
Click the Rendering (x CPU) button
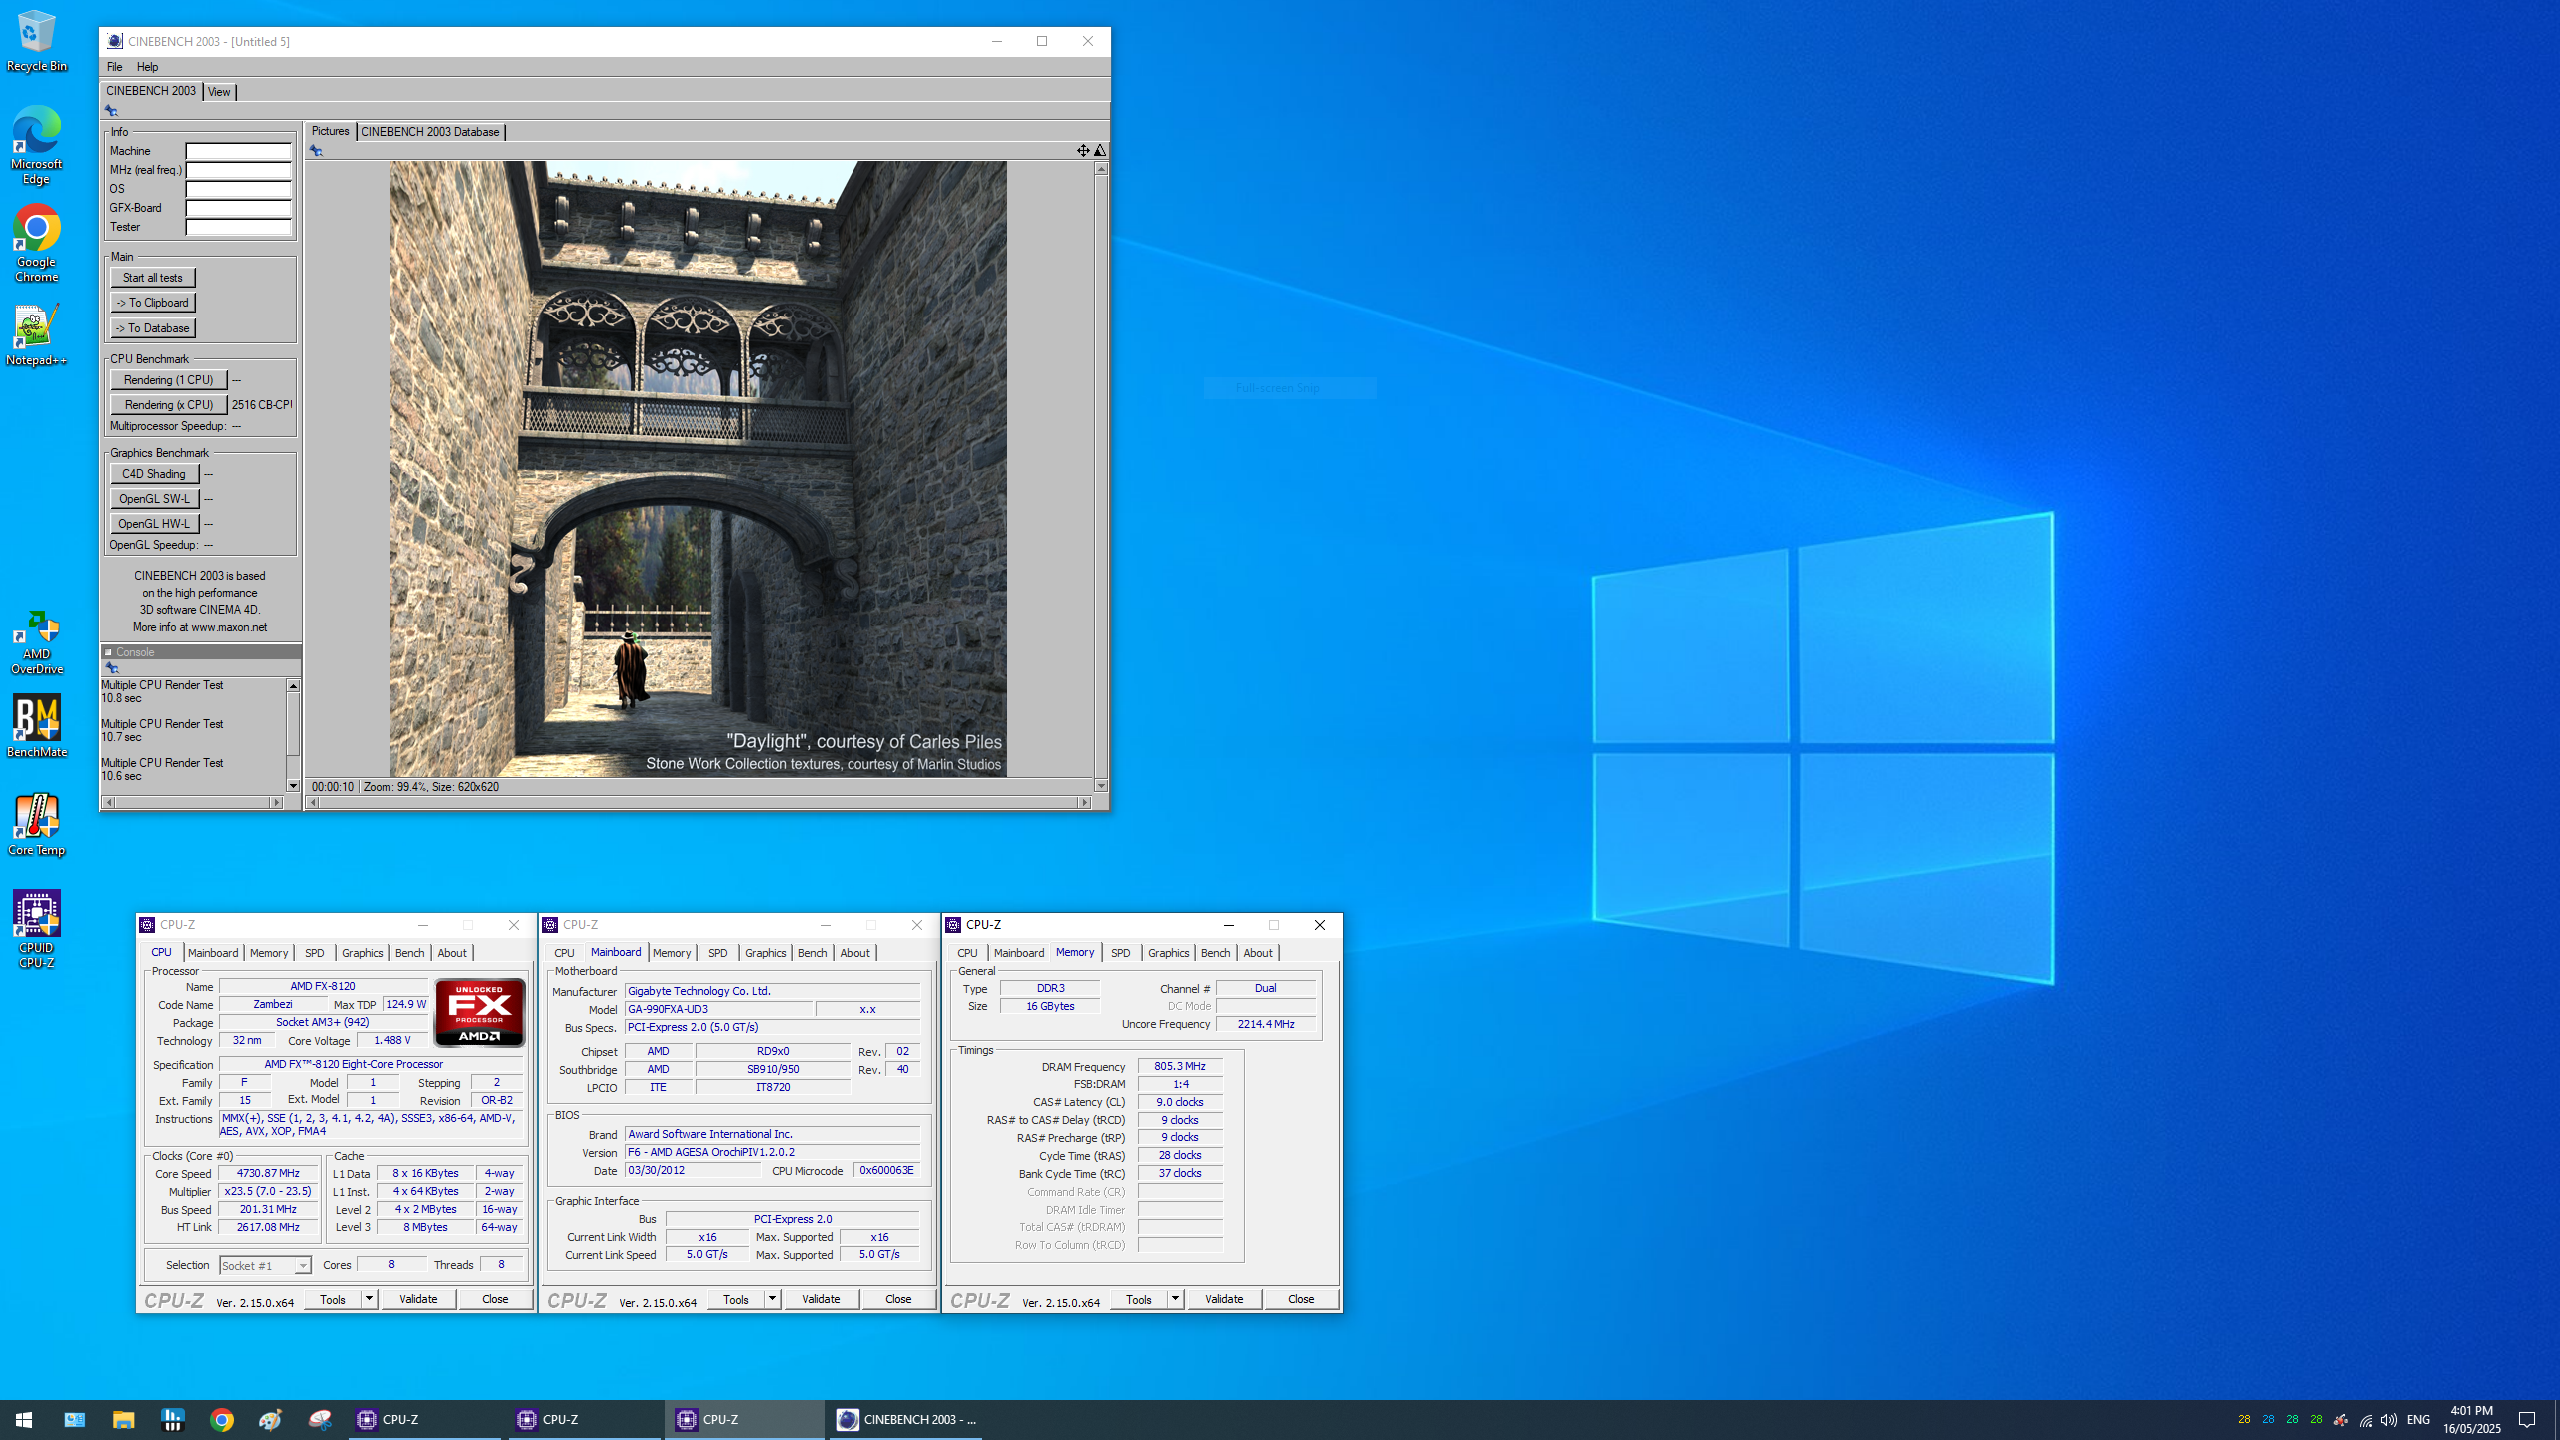click(x=169, y=405)
